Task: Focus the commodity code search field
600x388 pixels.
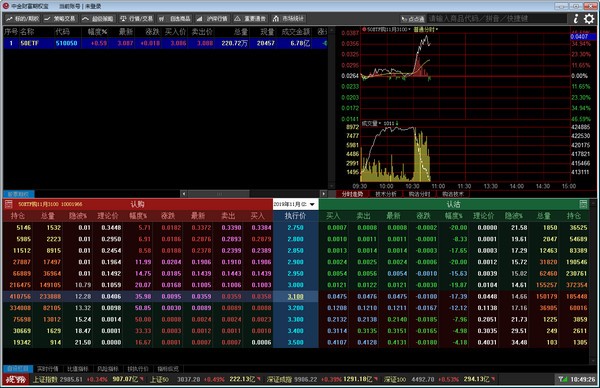Action: pos(497,18)
